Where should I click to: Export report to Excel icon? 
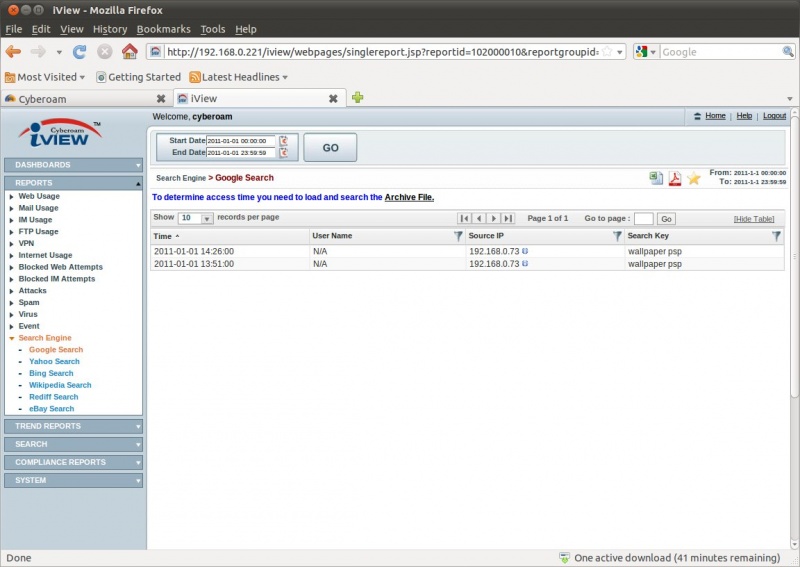pos(656,178)
